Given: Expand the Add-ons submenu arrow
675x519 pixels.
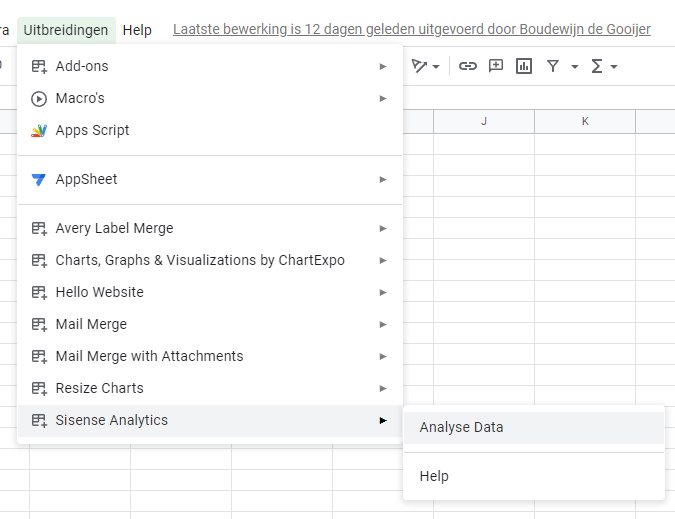Looking at the screenshot, I should [383, 66].
